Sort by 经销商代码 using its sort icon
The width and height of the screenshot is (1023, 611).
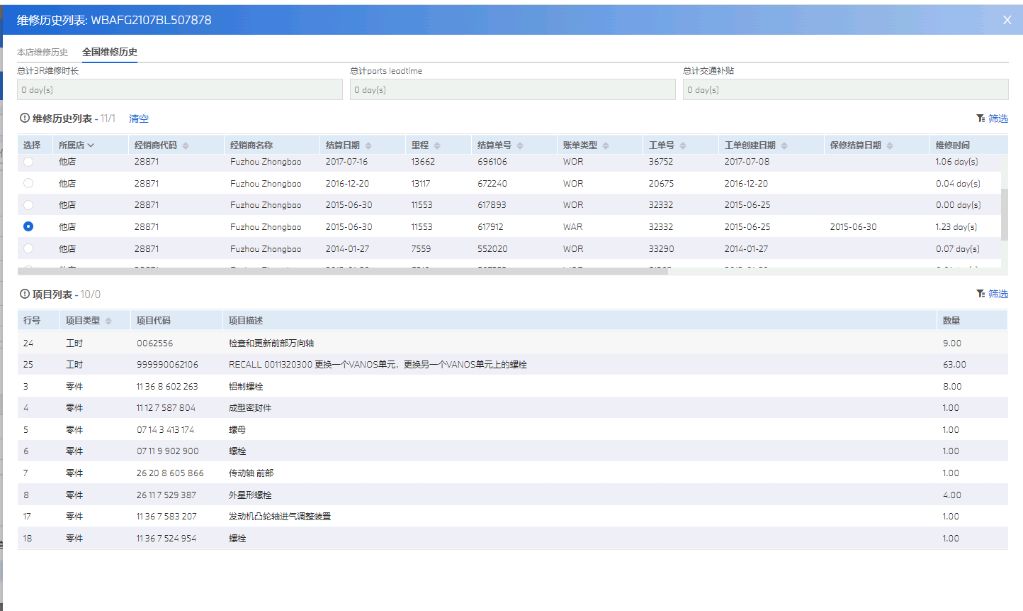tap(186, 145)
